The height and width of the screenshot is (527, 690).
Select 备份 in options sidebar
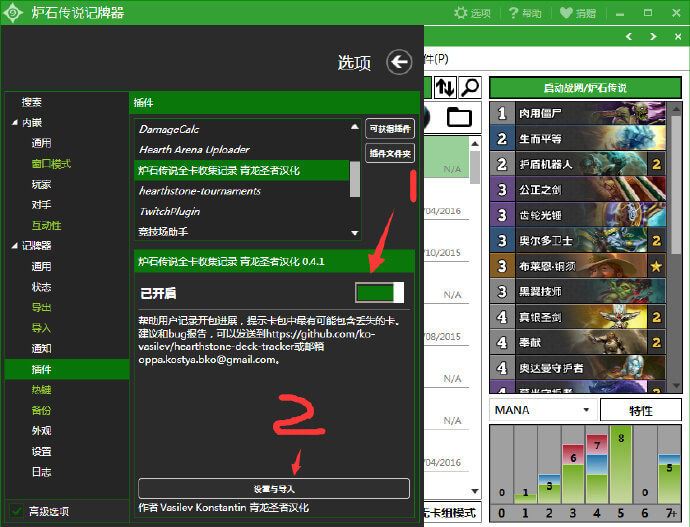click(x=41, y=410)
